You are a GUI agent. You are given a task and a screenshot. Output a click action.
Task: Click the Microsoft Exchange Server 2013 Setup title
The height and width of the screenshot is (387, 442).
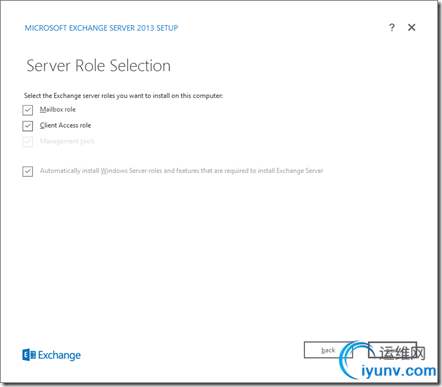tap(101, 28)
